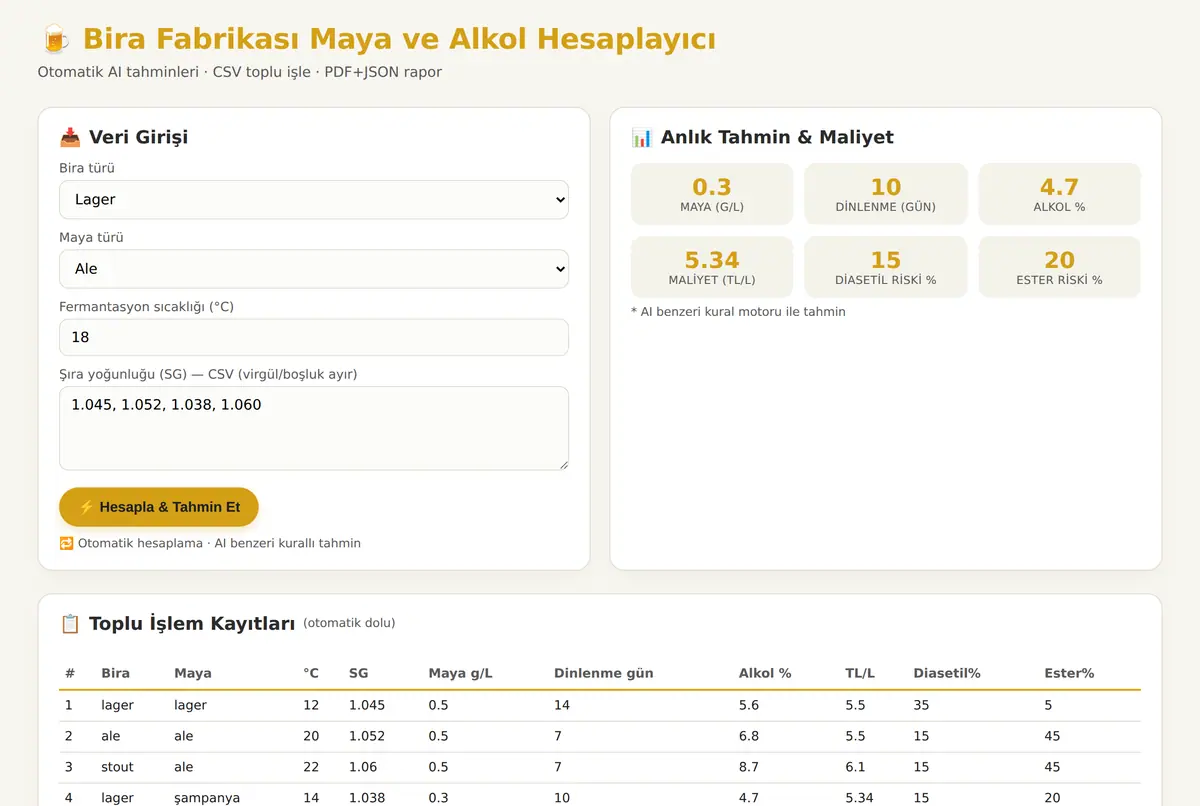
Task: Click the SG column header
Action: (358, 673)
